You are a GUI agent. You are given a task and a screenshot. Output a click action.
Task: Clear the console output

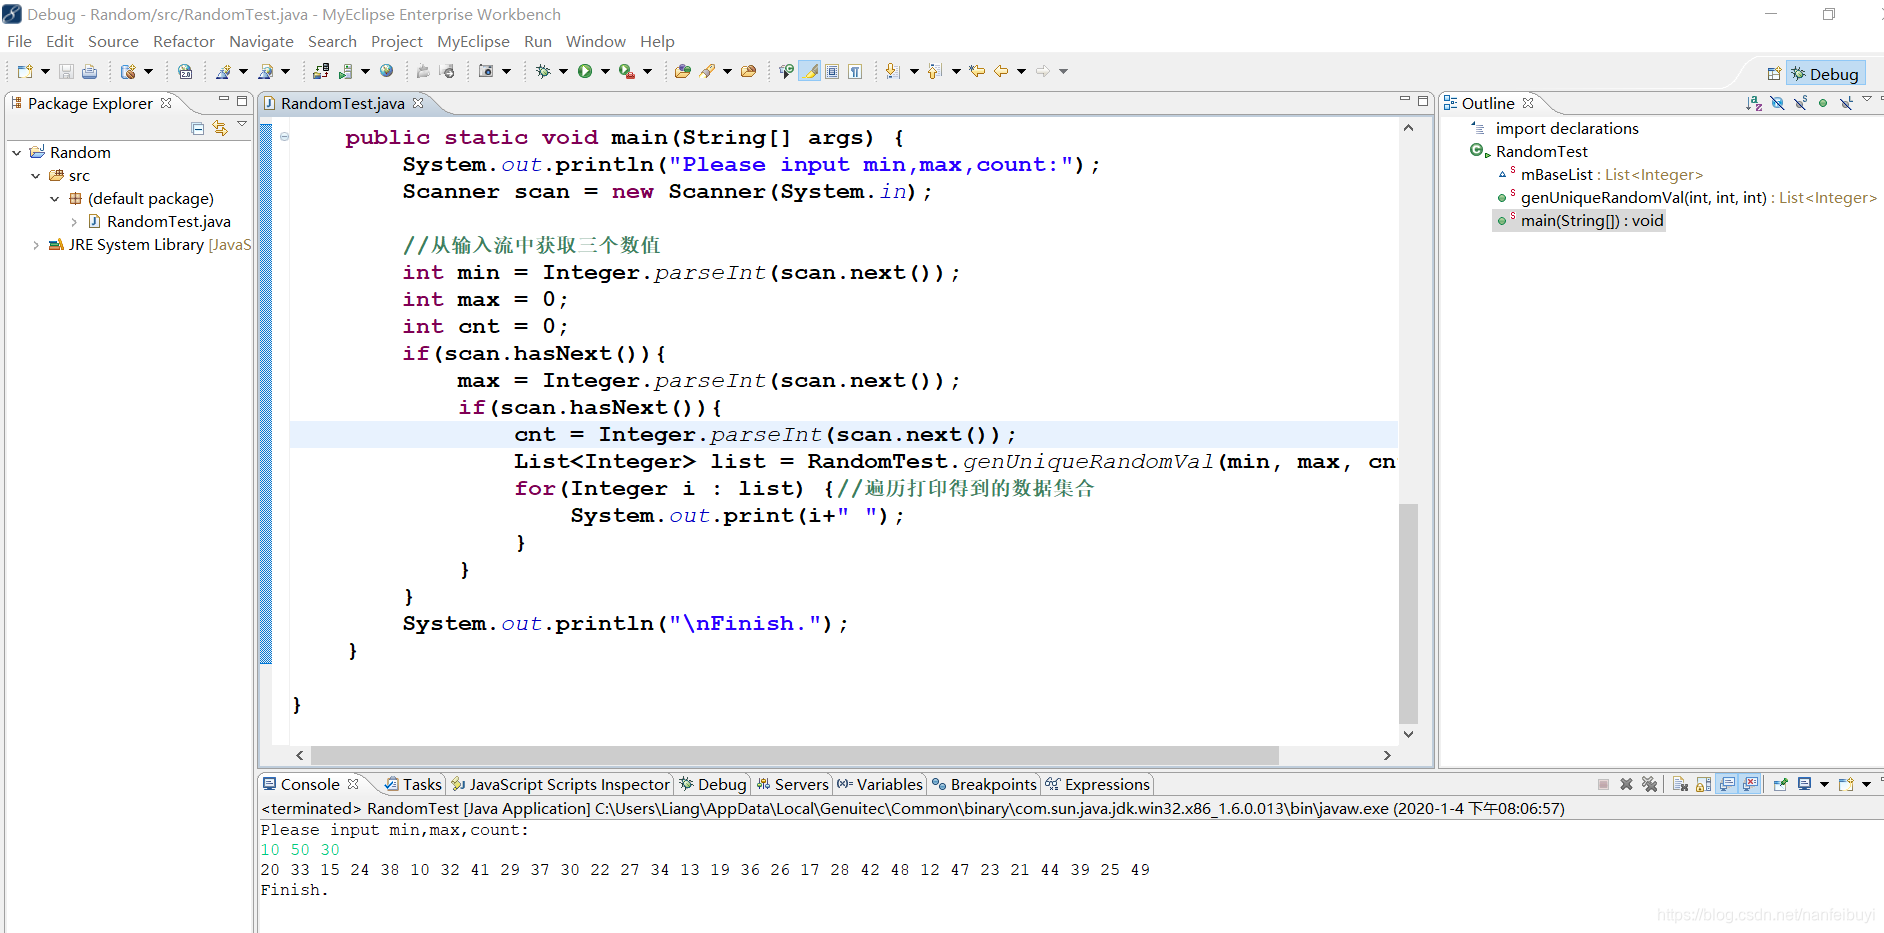point(1680,784)
